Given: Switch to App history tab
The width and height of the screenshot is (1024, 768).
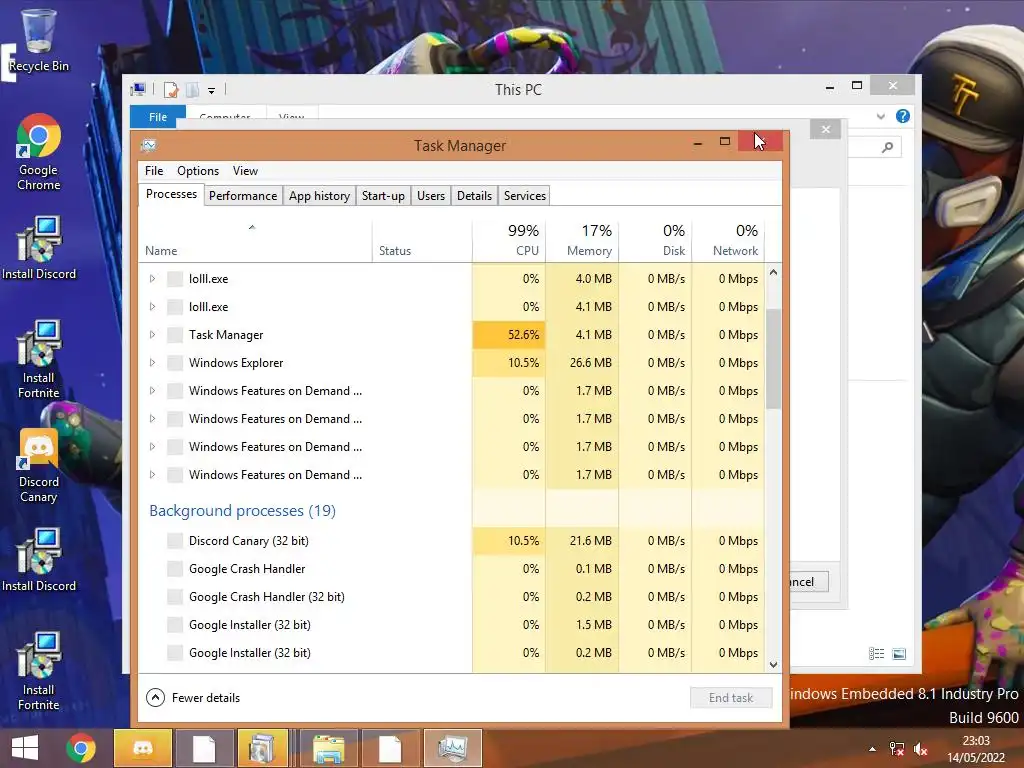Looking at the screenshot, I should 319,196.
